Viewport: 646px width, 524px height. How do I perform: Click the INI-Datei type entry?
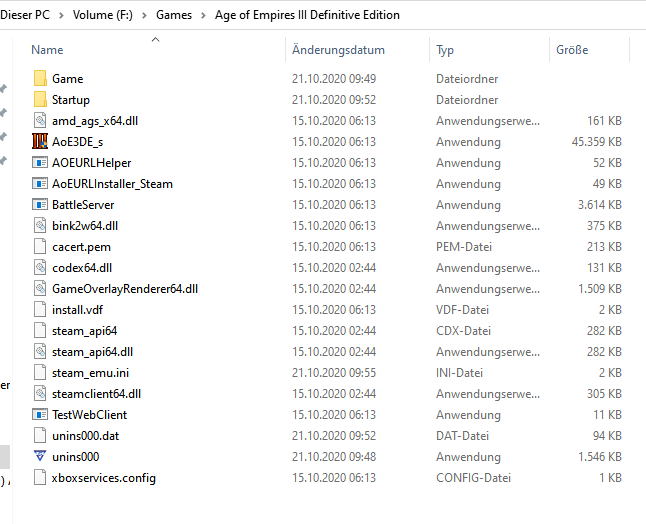click(x=459, y=373)
